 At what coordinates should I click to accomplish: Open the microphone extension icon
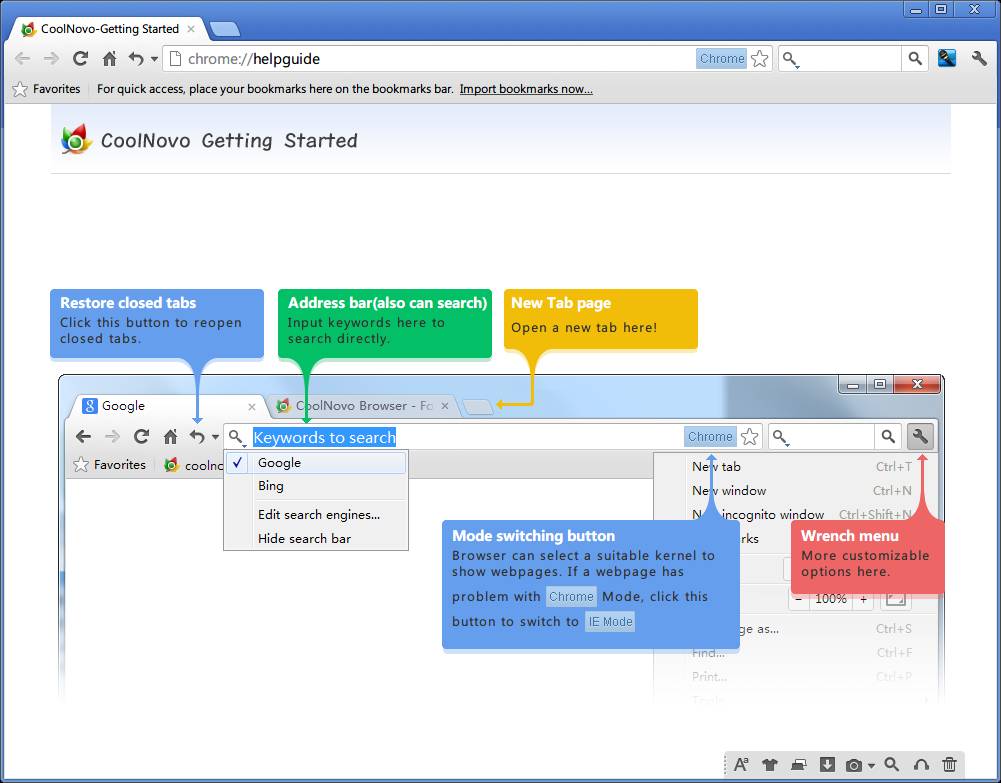pyautogui.click(x=947, y=58)
